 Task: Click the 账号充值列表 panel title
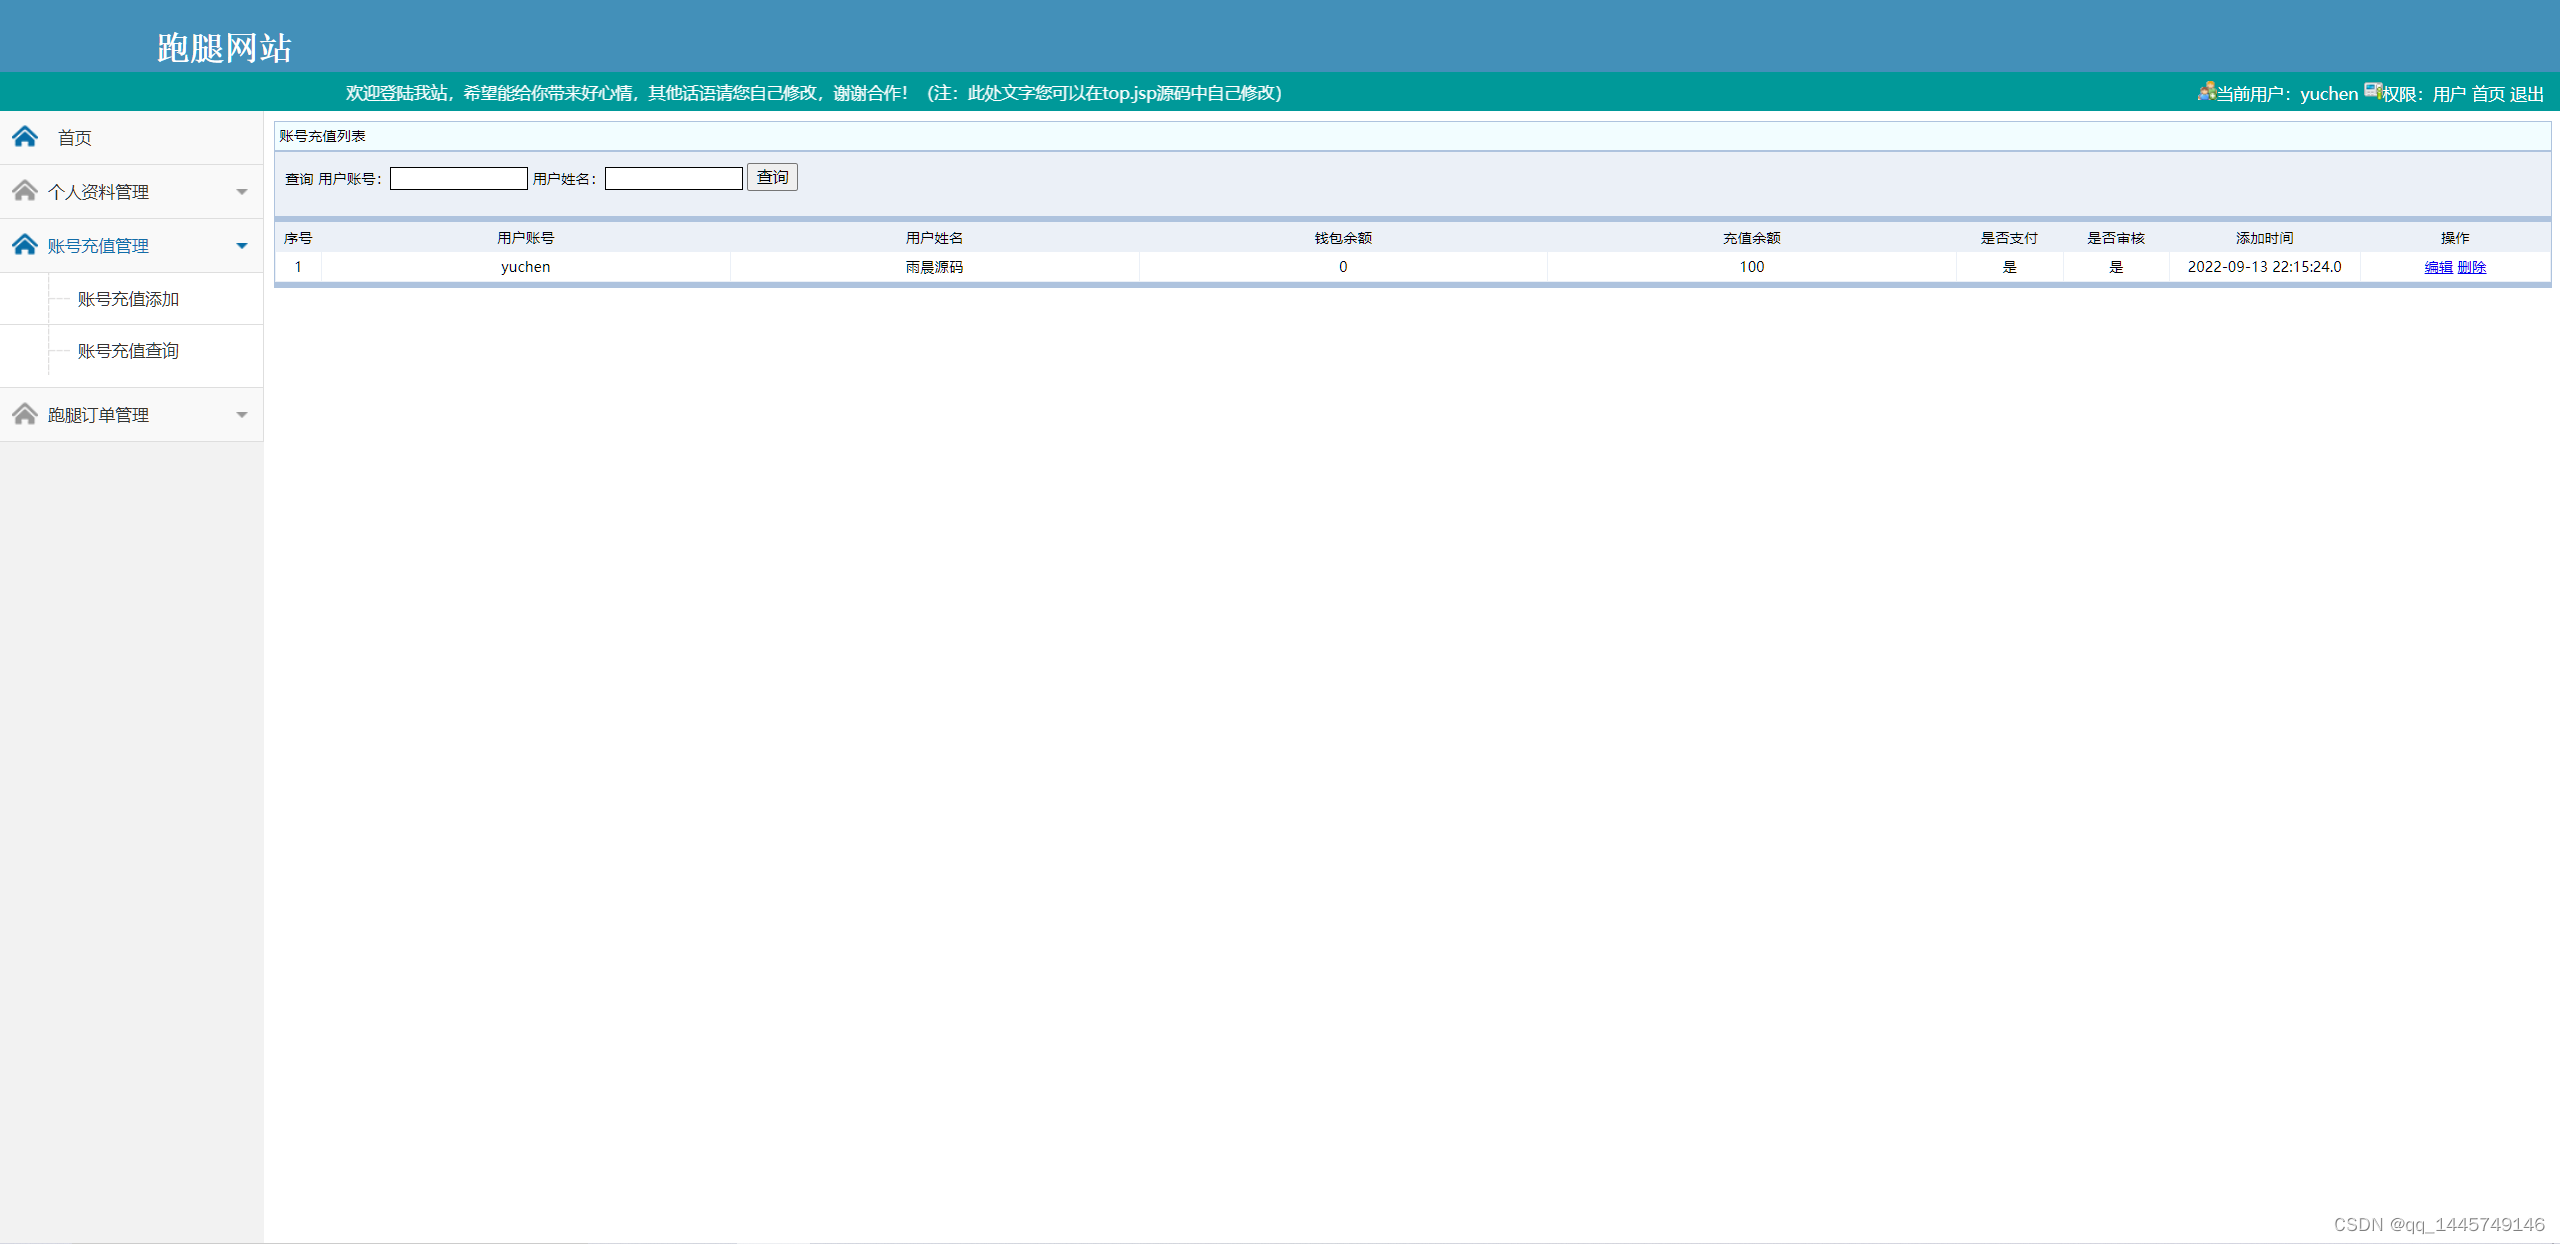[322, 136]
